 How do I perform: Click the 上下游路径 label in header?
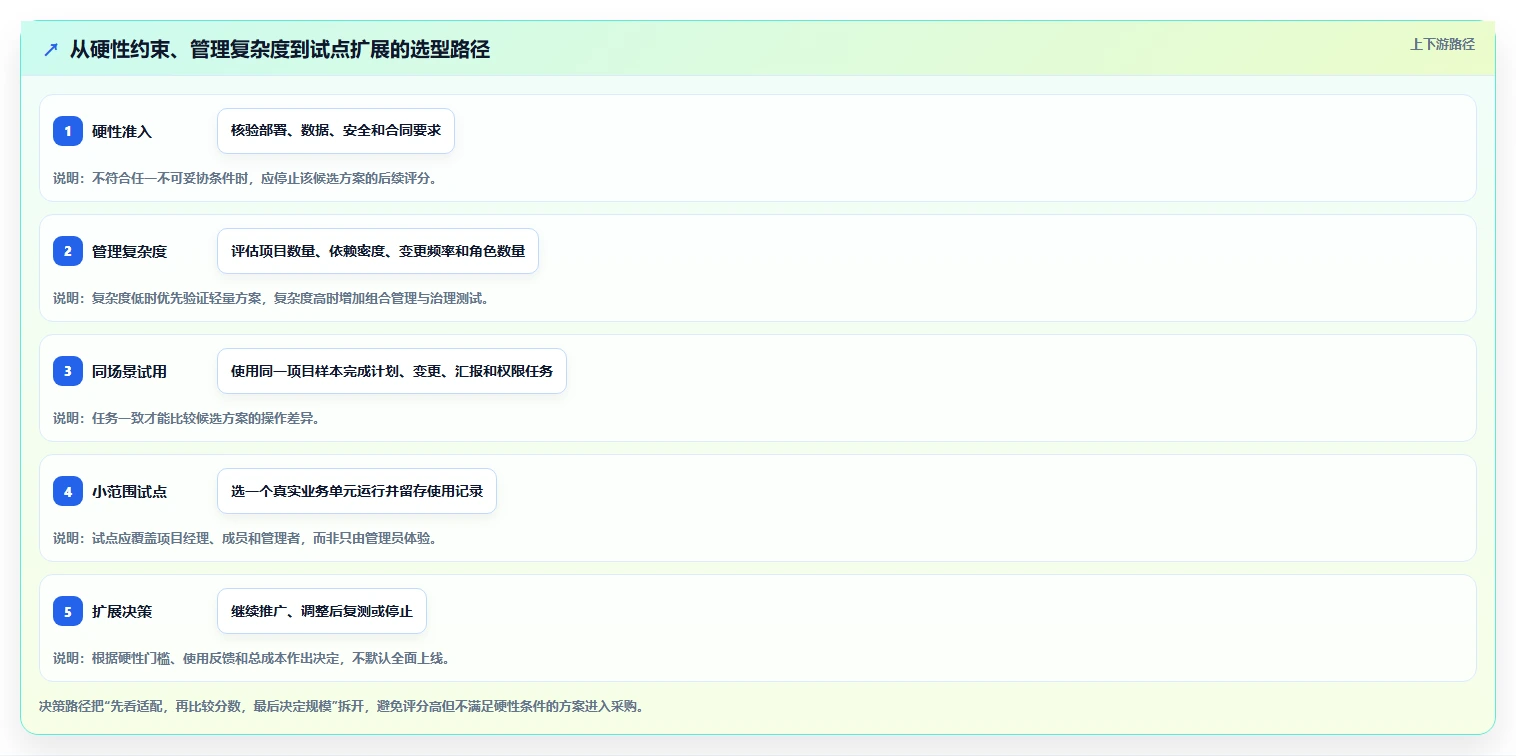pyautogui.click(x=1442, y=44)
